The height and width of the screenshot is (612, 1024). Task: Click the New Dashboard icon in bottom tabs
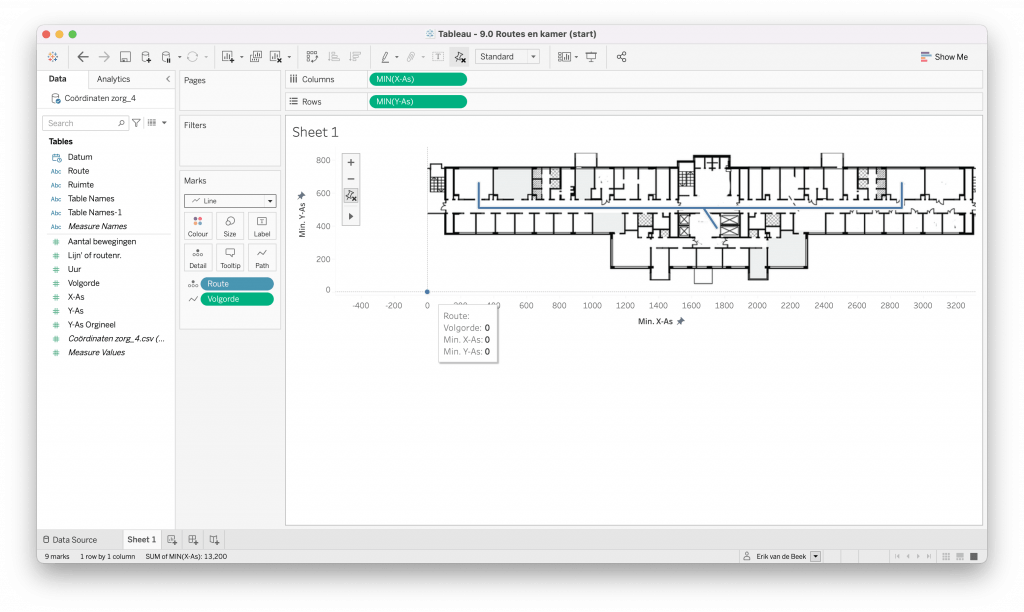(194, 540)
